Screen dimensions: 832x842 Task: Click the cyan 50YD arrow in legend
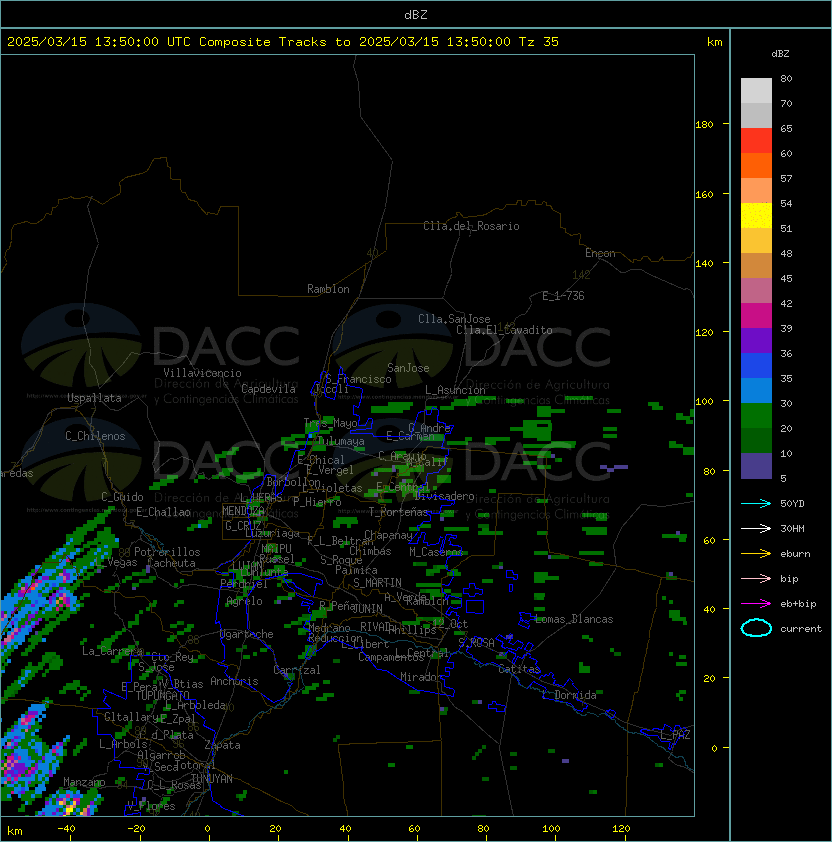[756, 503]
